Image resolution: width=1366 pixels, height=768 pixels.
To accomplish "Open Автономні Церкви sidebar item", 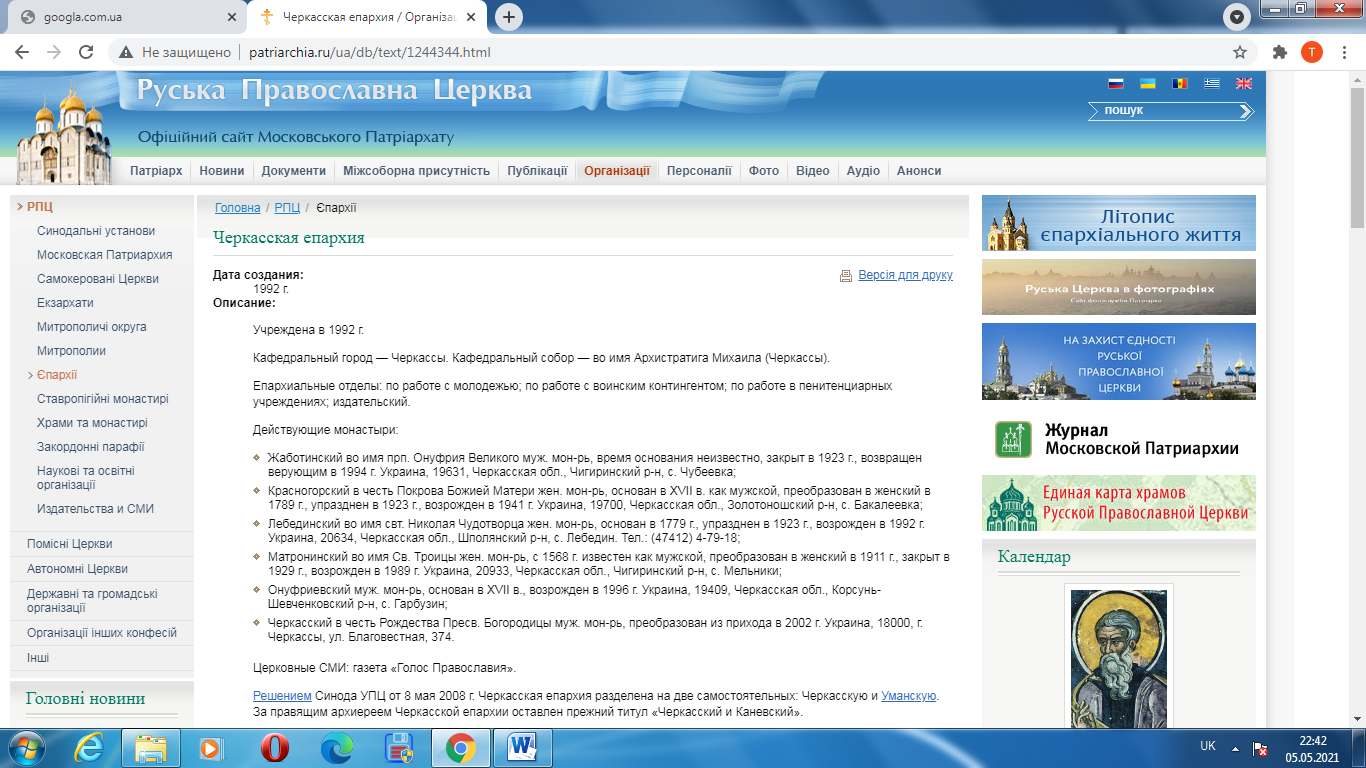I will point(77,569).
